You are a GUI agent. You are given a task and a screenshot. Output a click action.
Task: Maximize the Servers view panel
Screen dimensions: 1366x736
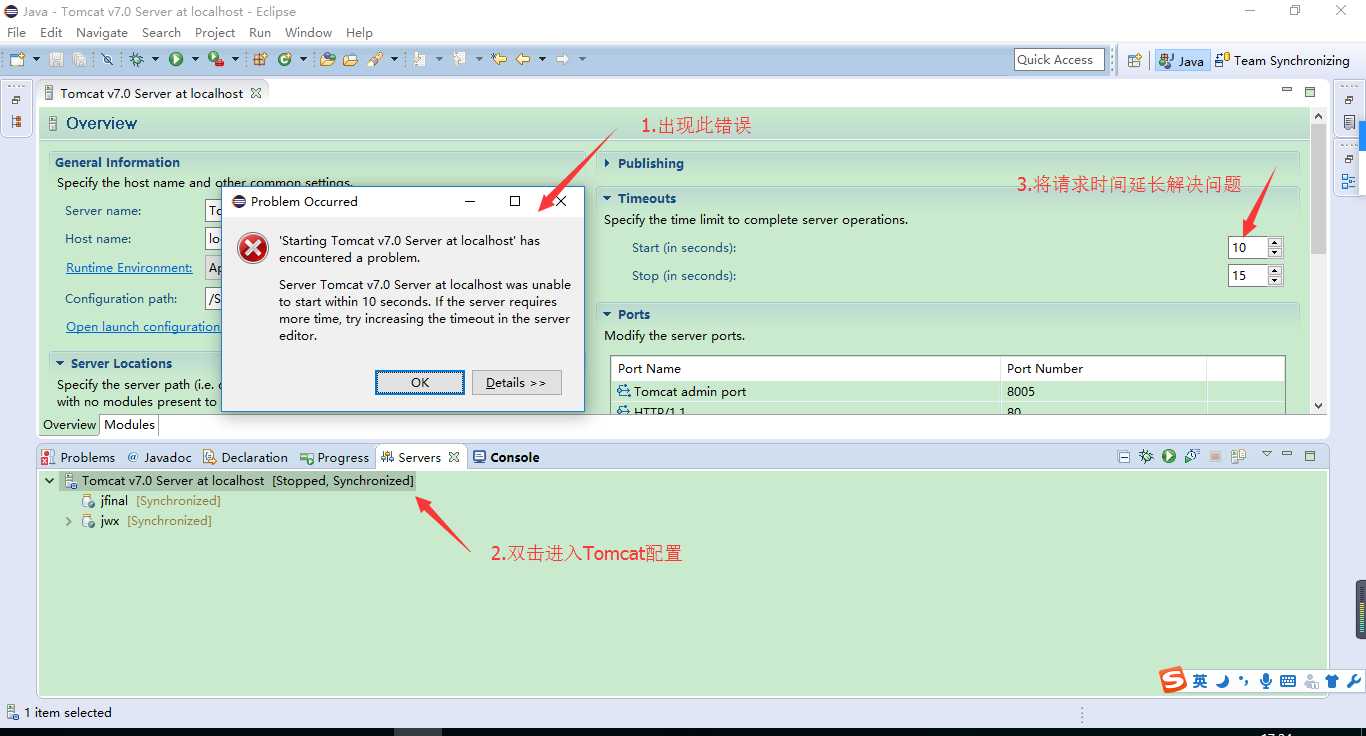(1310, 456)
